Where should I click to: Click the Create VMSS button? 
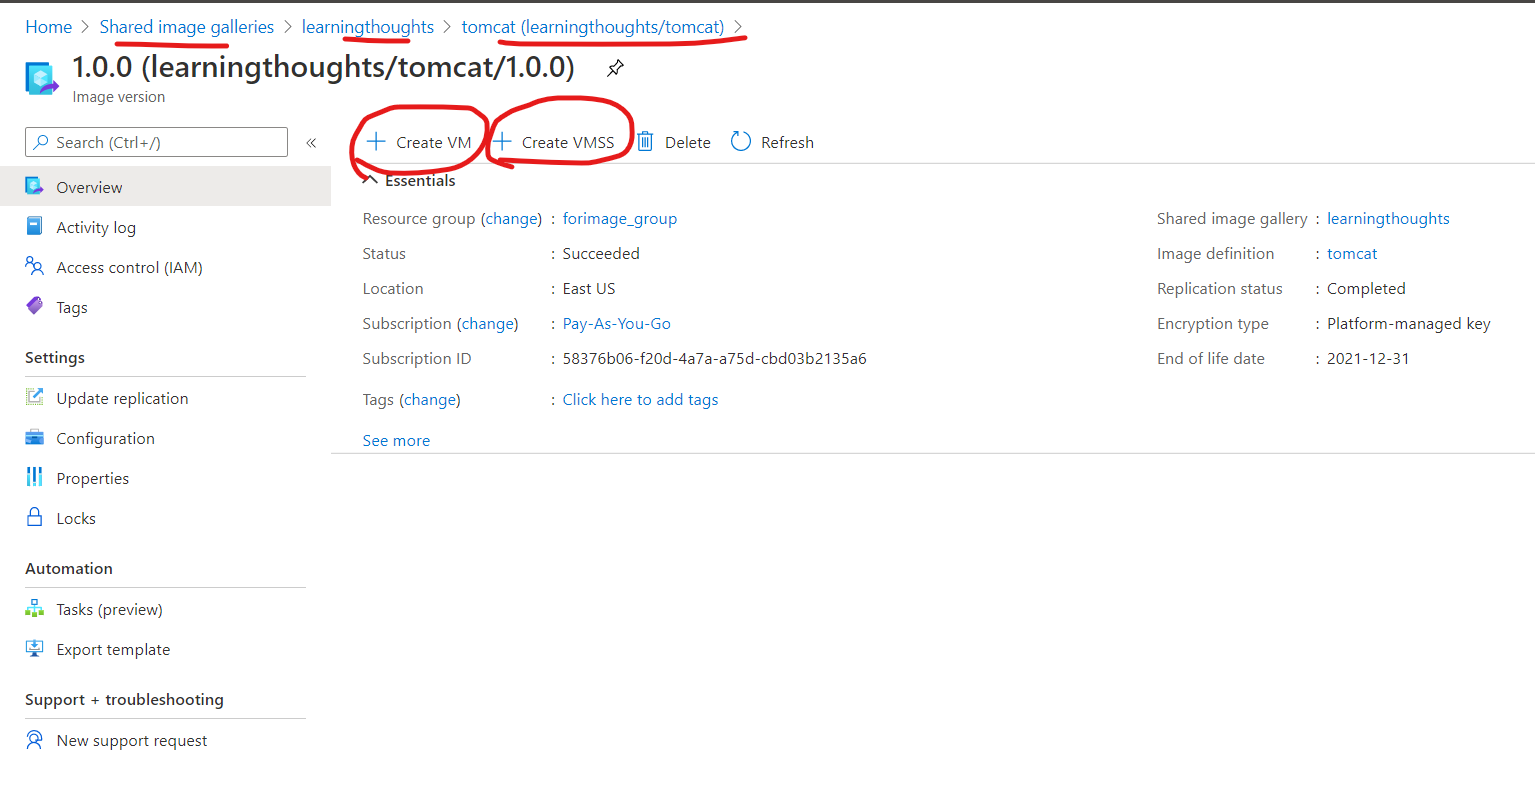556,142
